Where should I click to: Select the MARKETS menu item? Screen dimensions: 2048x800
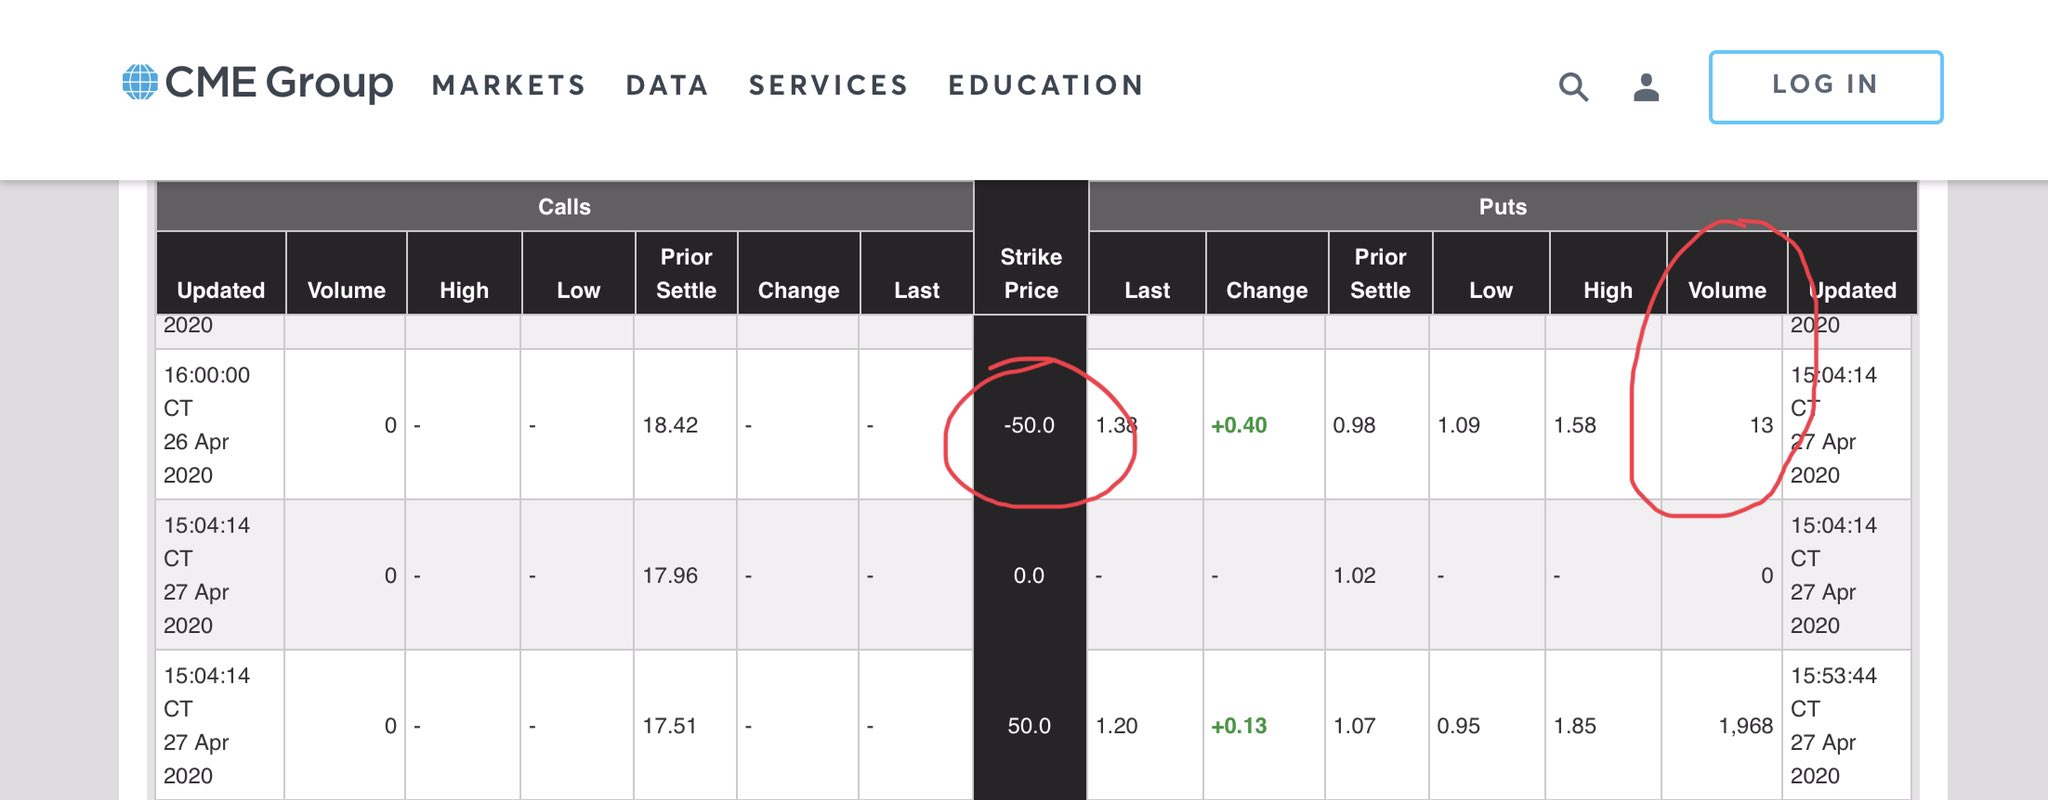[x=508, y=85]
